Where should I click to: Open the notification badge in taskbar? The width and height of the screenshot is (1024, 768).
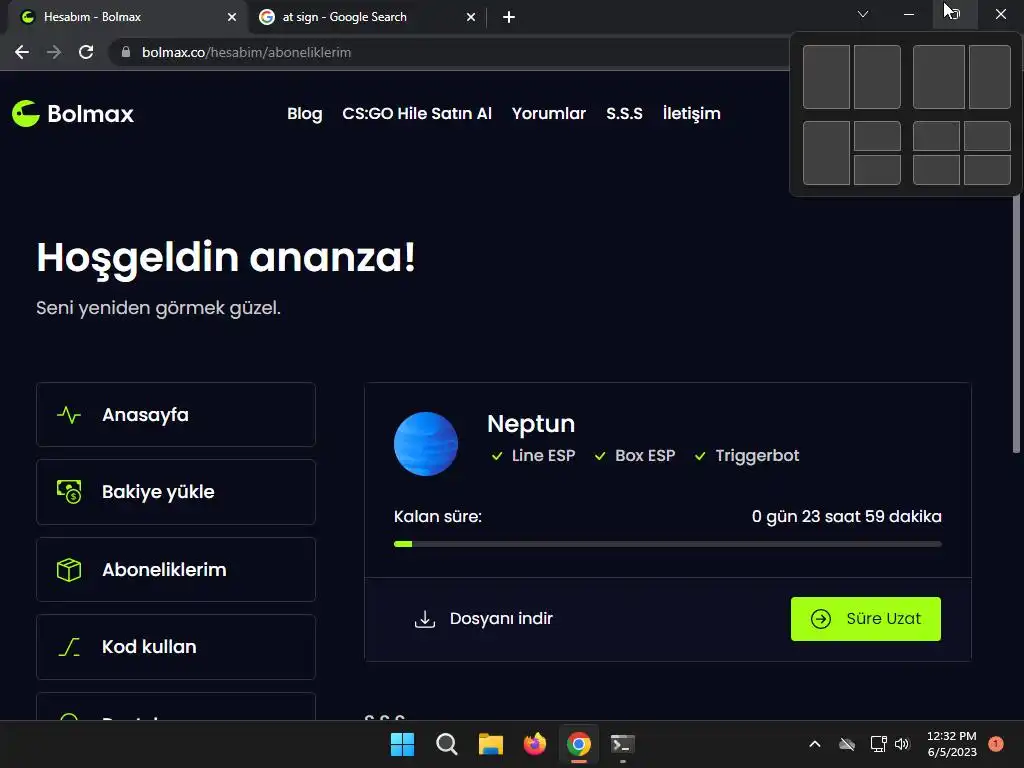point(996,744)
